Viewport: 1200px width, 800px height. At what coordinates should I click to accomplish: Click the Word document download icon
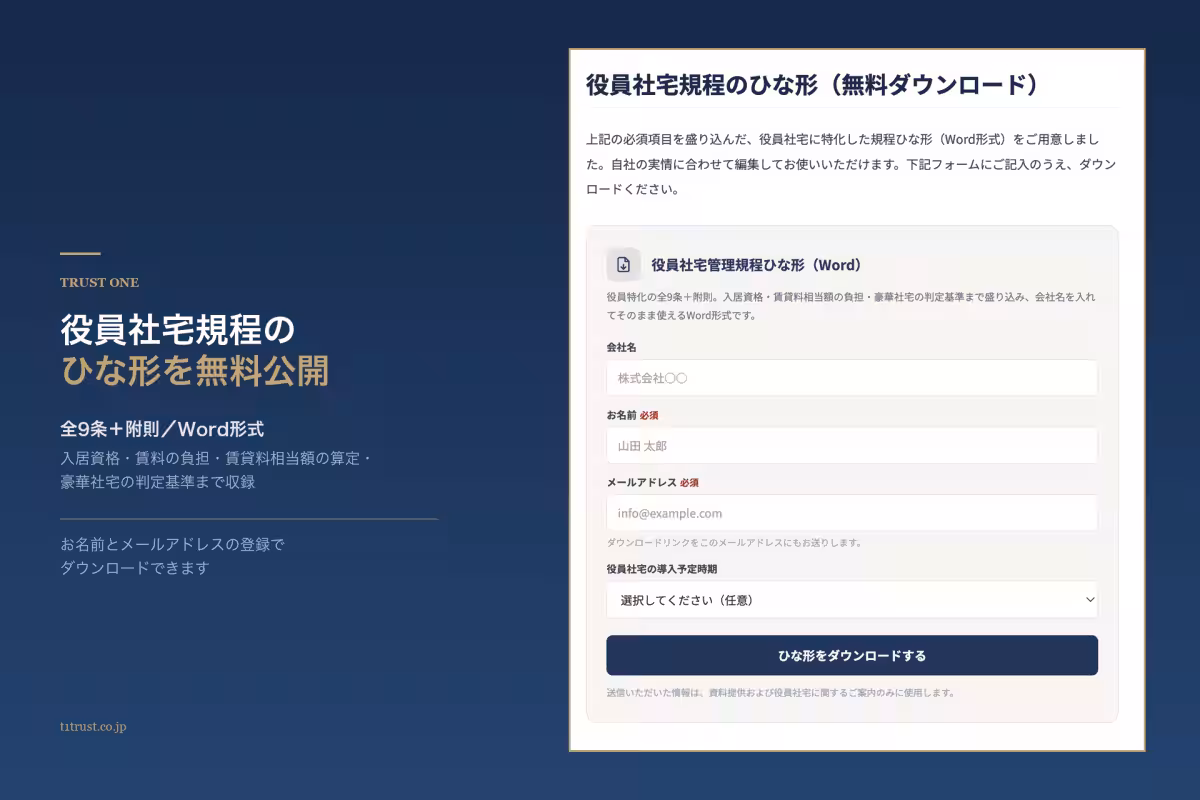(x=623, y=265)
